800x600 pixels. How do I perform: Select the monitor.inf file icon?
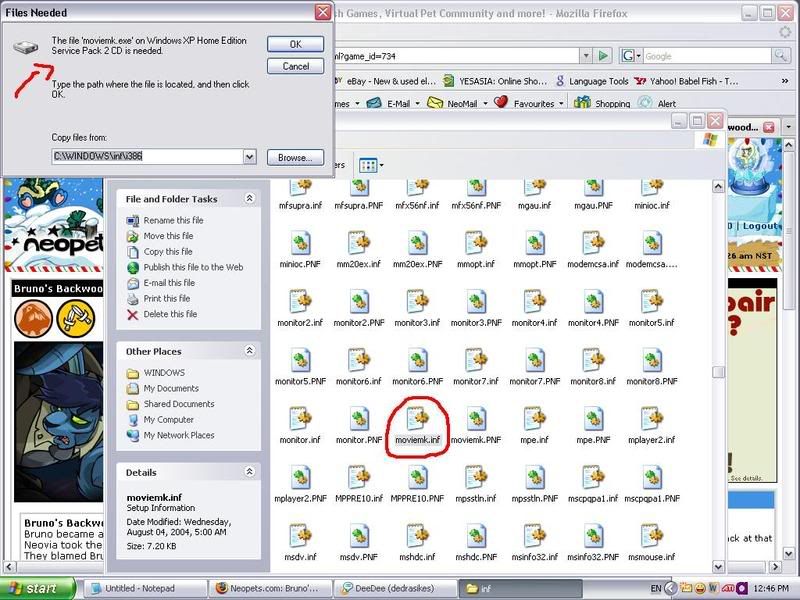tap(300, 418)
